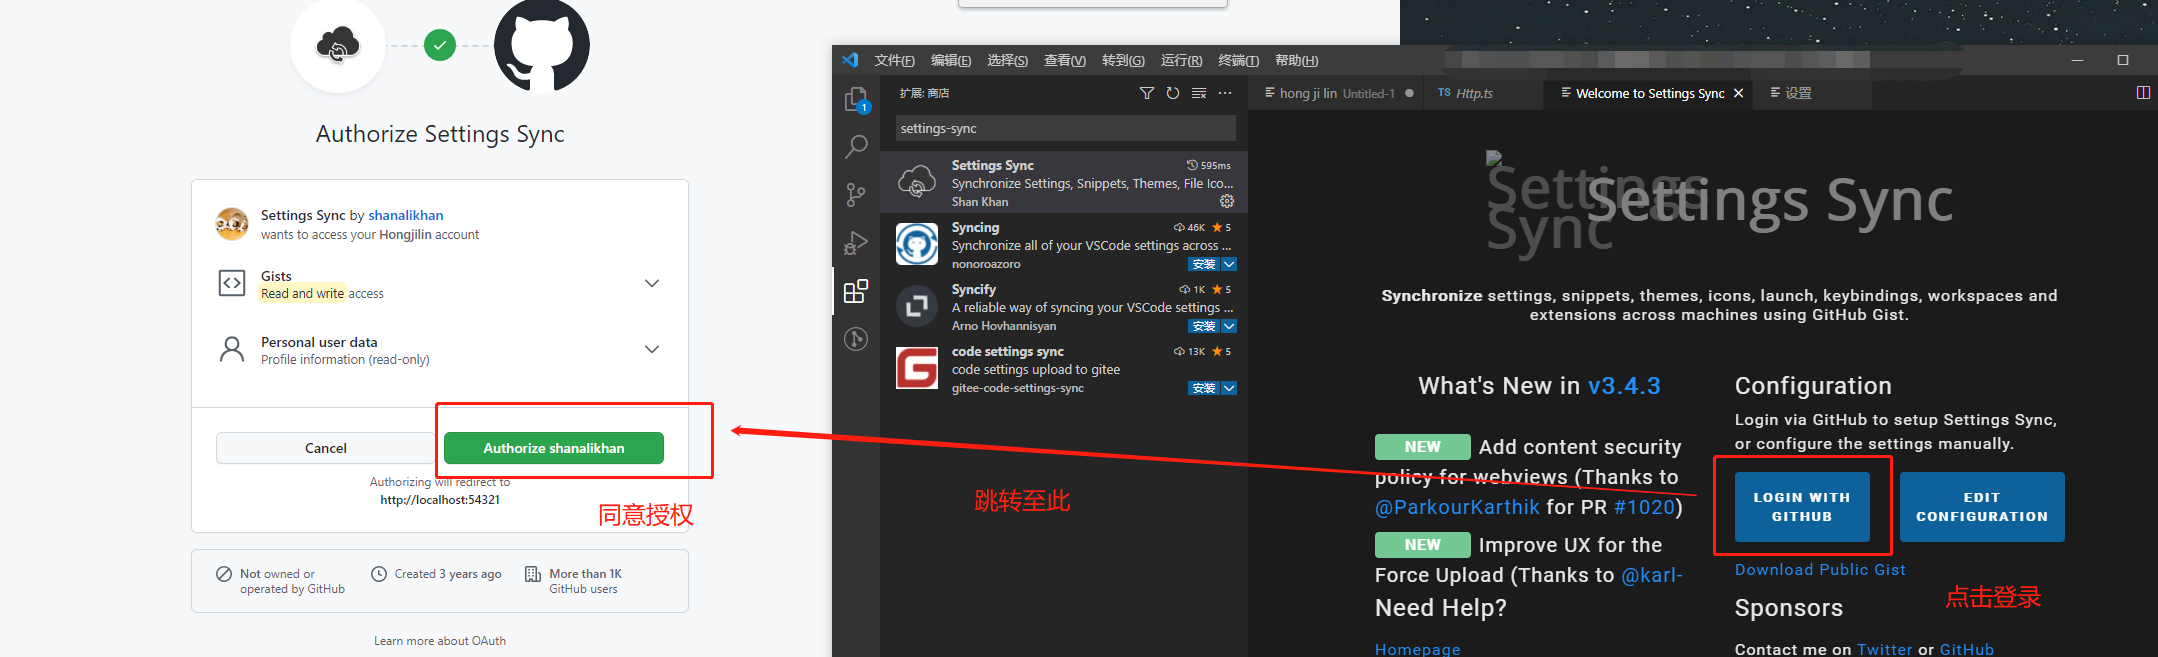The height and width of the screenshot is (657, 2158).
Task: Refresh the extensions list
Action: 1173,93
